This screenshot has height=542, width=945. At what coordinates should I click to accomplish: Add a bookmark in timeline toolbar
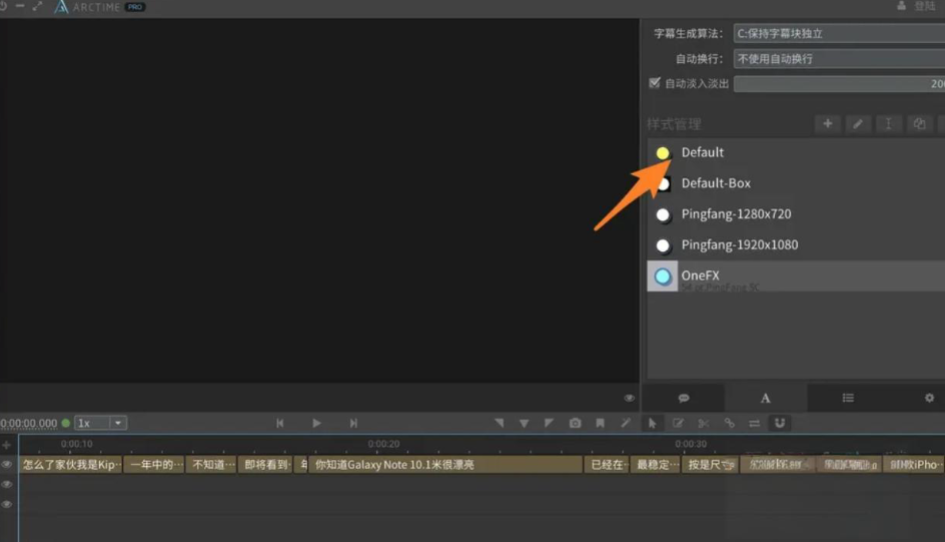point(600,423)
